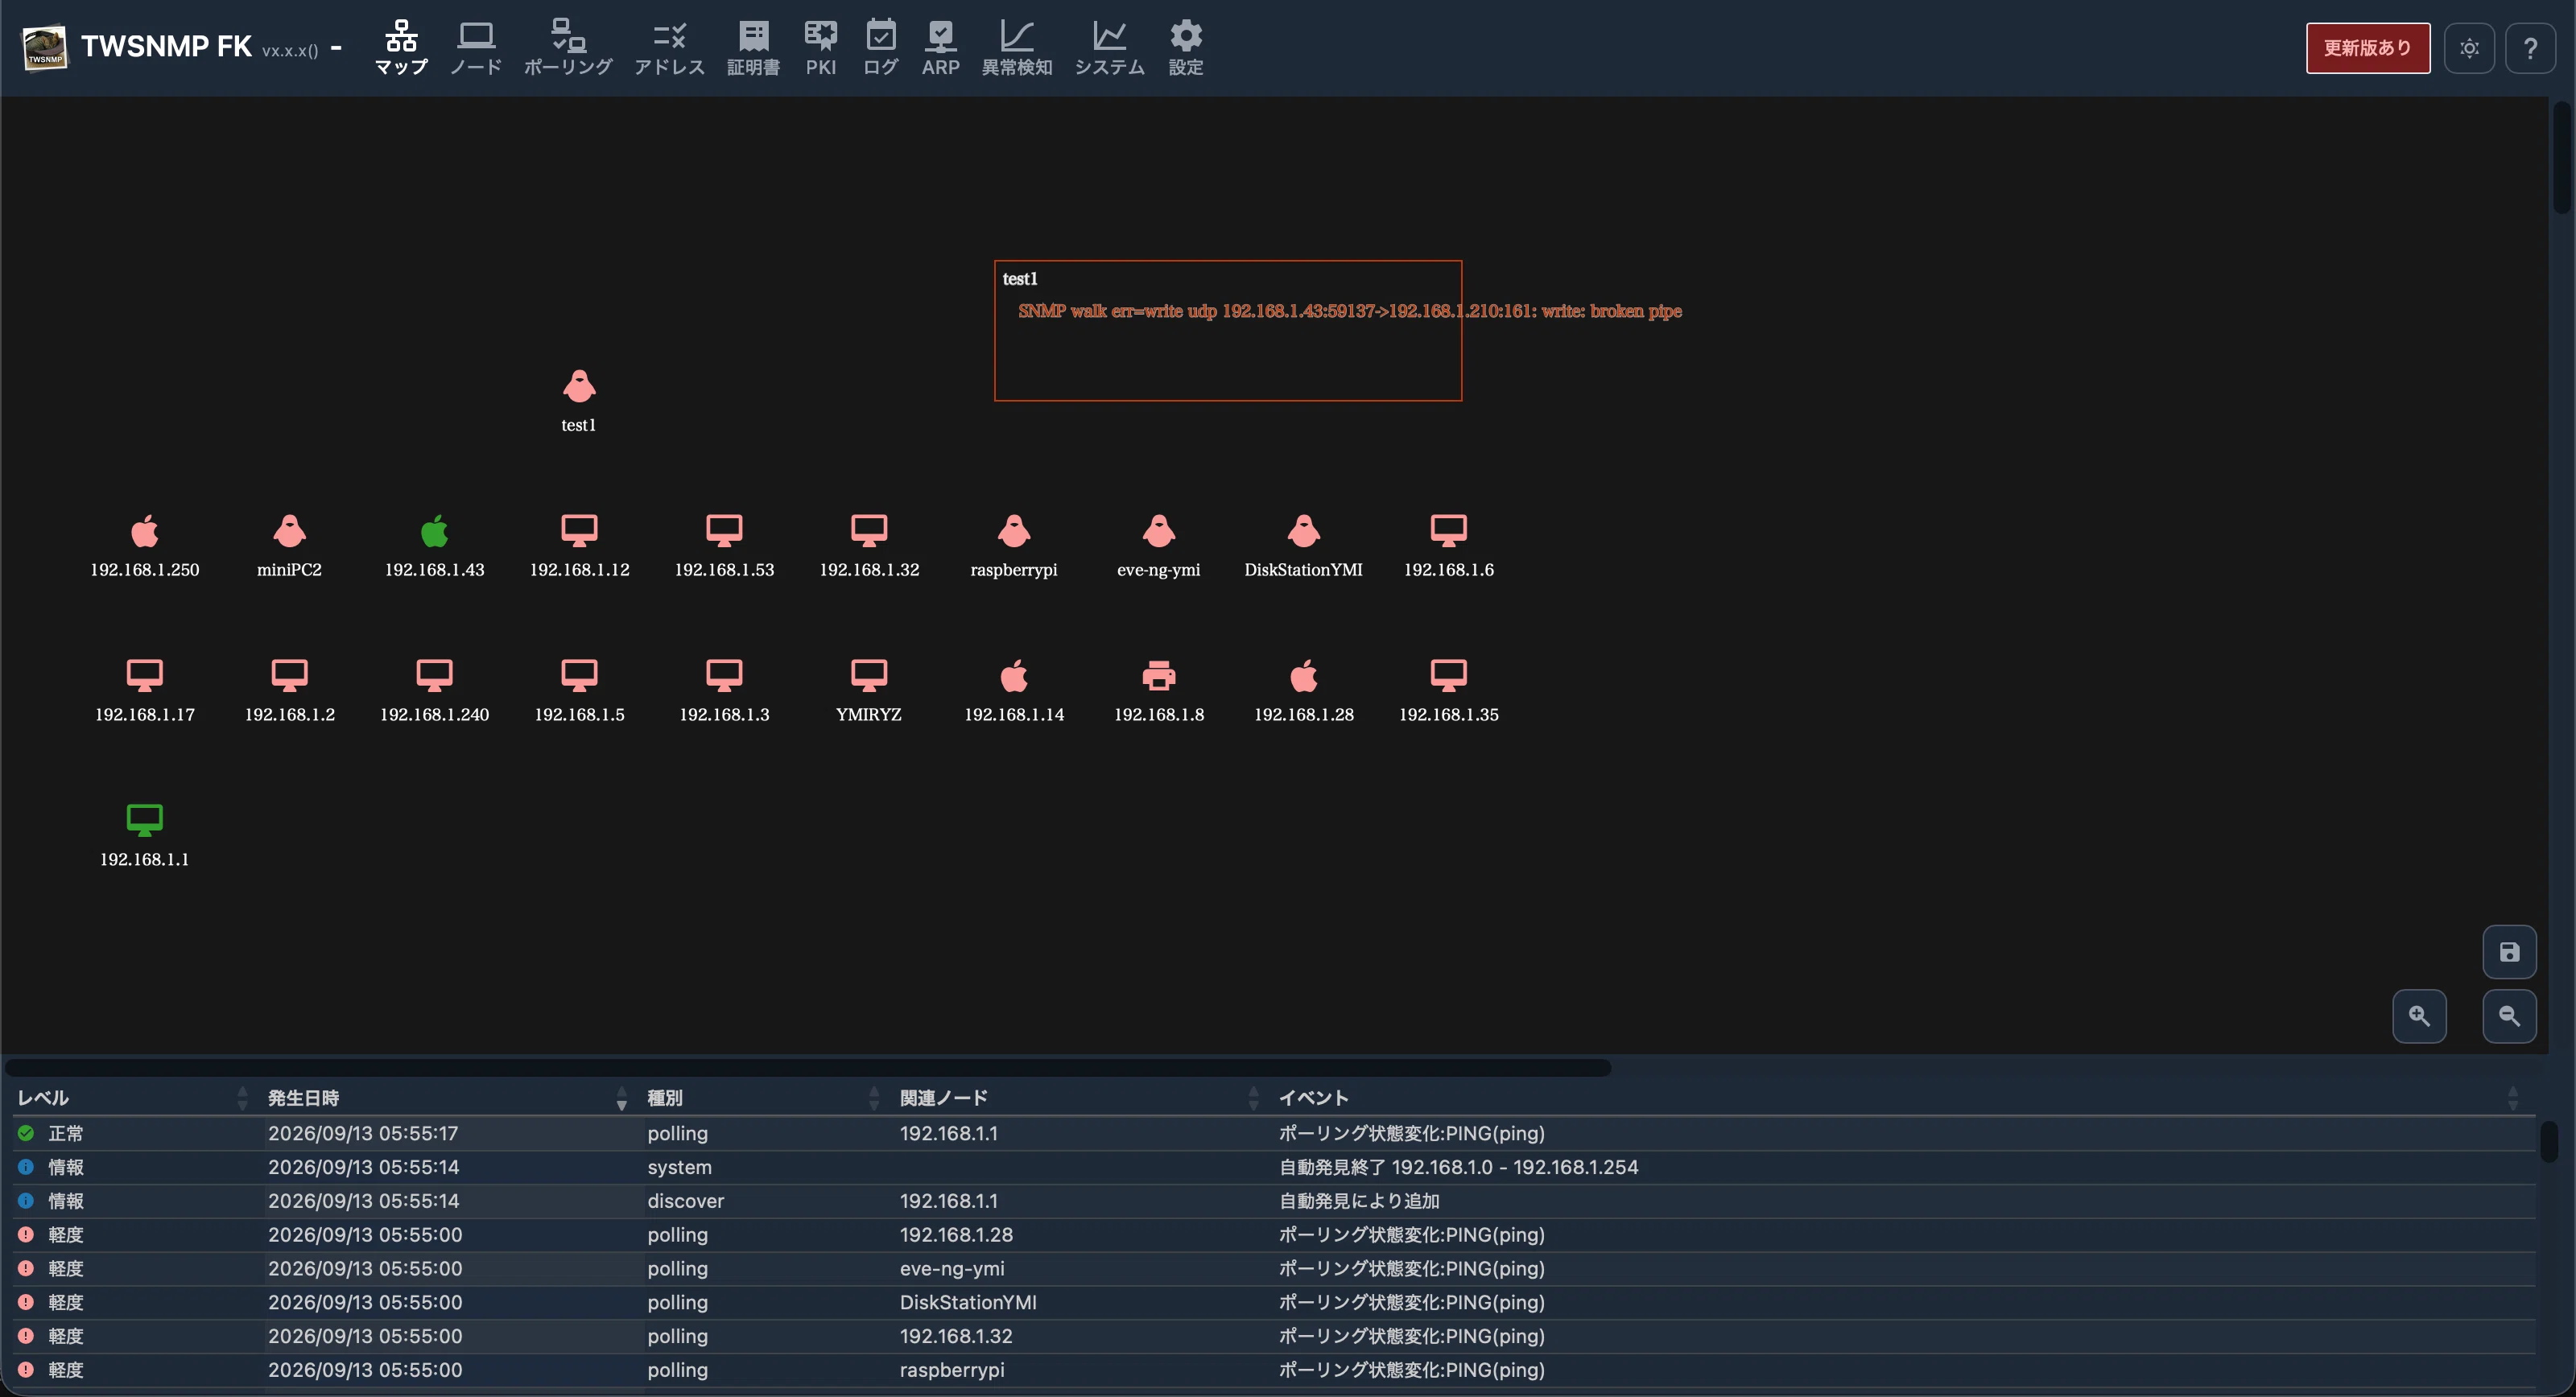Open the 設定 (Settings) gear menu
The width and height of the screenshot is (2576, 1397).
click(x=1186, y=47)
